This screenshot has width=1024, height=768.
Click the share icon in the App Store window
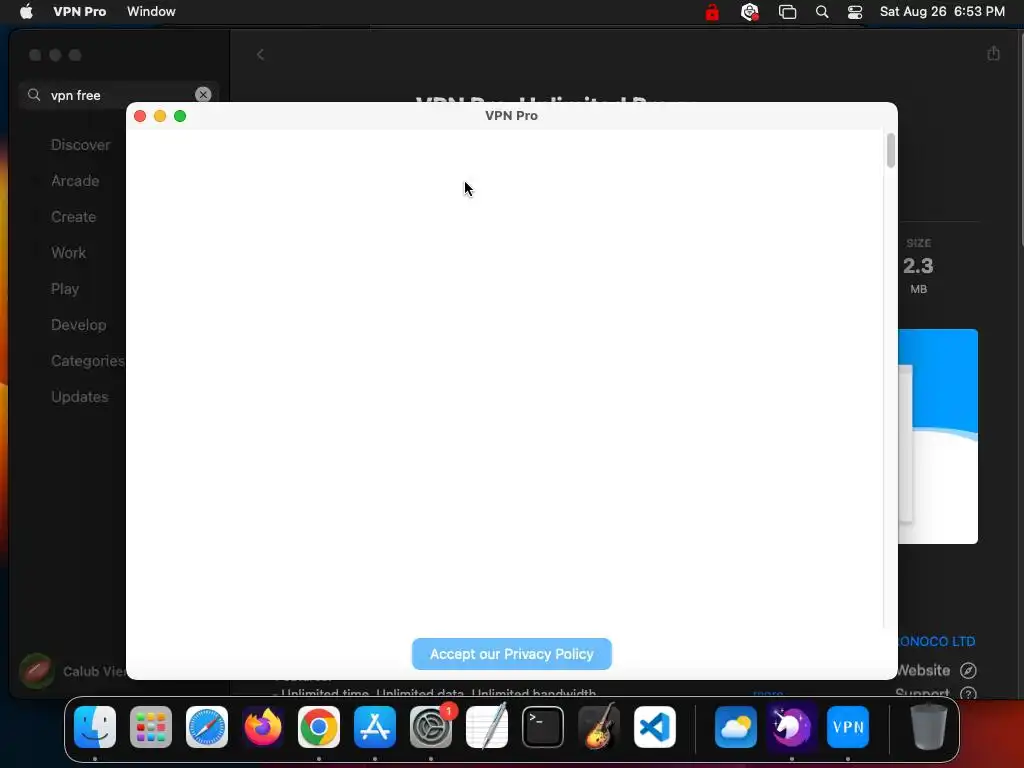tap(993, 54)
